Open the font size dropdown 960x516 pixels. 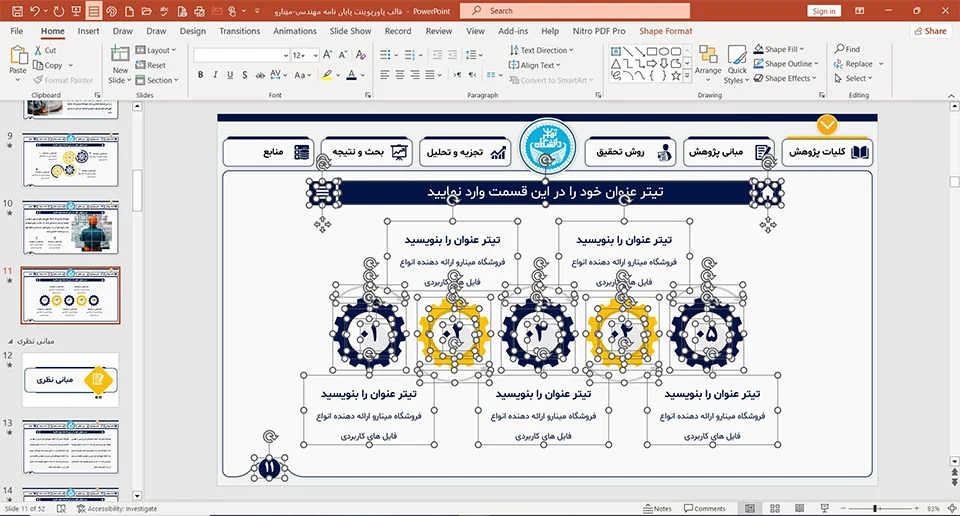click(x=315, y=56)
